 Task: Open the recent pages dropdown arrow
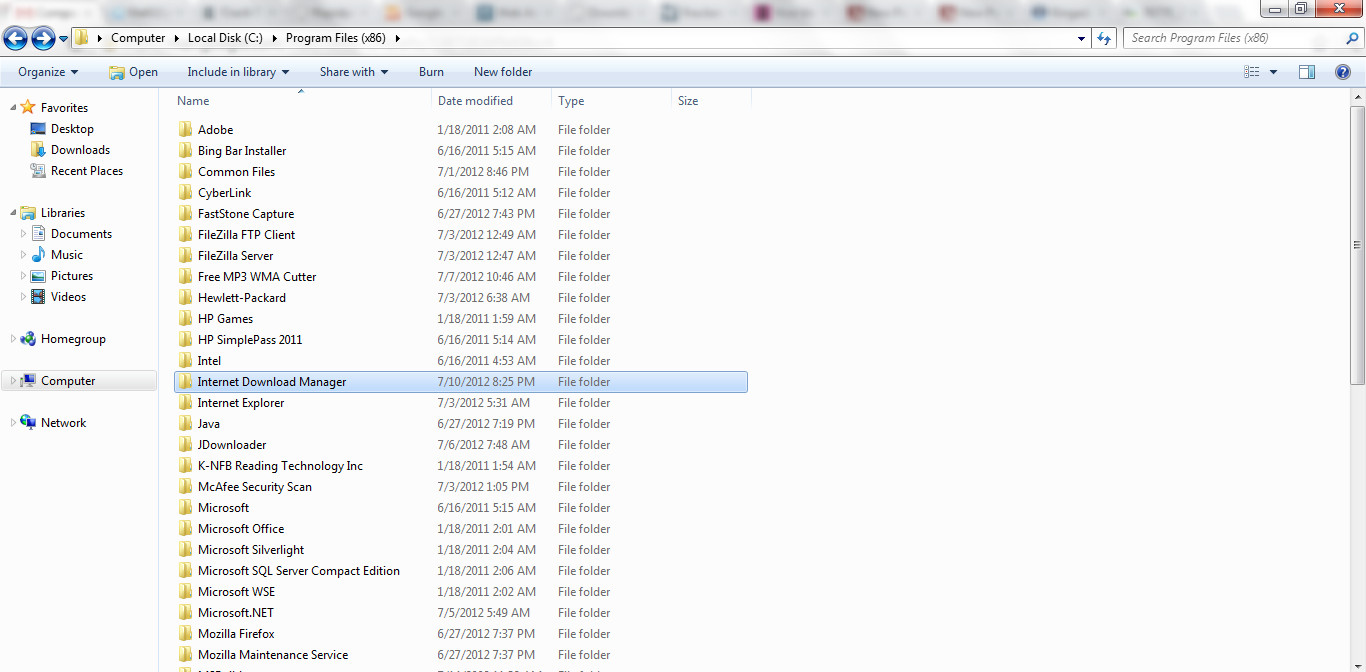64,39
